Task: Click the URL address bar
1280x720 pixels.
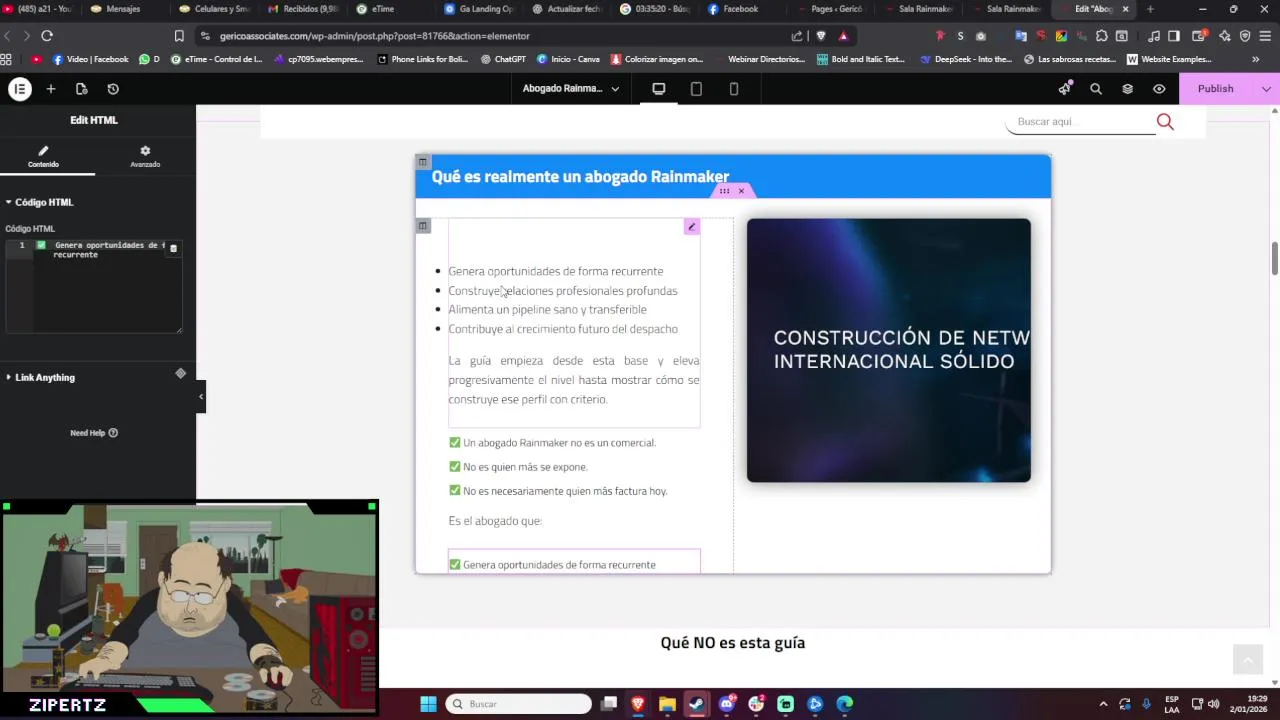Action: pos(500,36)
